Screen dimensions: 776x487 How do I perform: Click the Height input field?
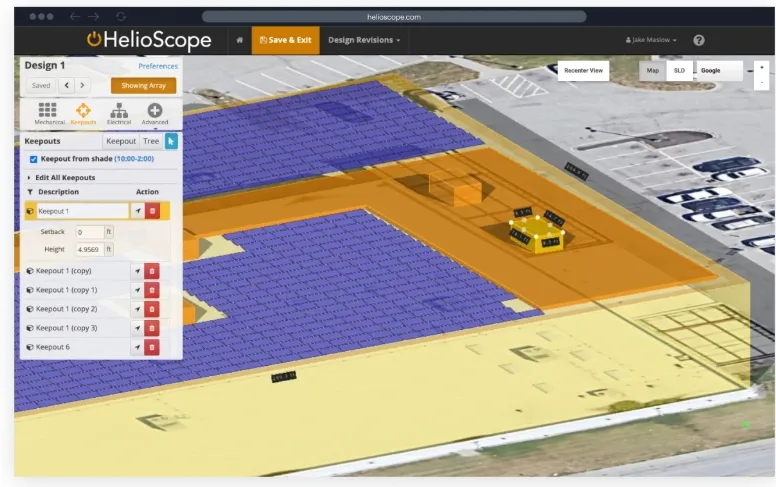click(x=93, y=249)
